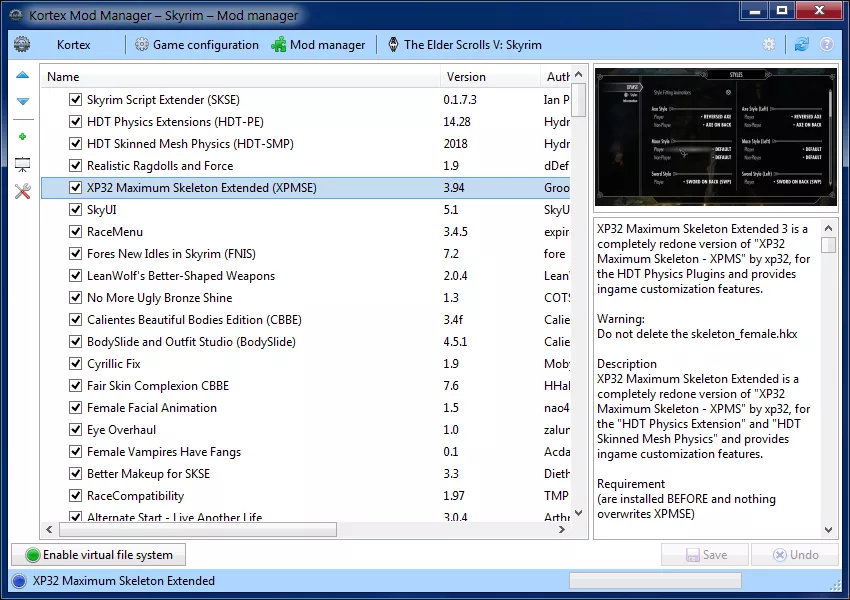Click Enable virtual file system button

[x=98, y=555]
